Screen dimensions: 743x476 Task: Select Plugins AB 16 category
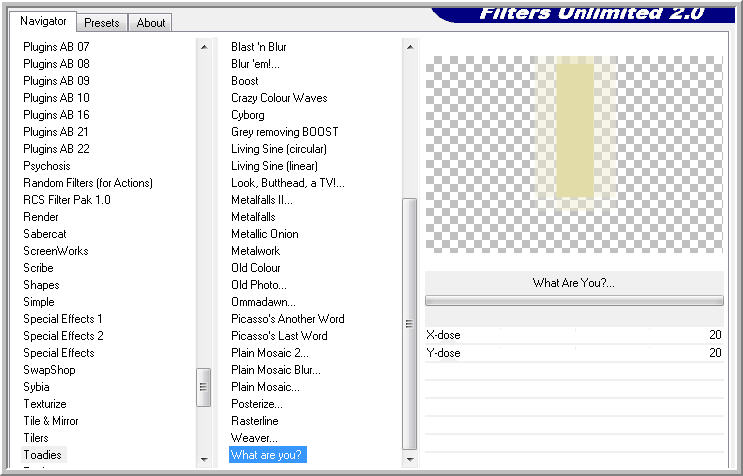[56, 115]
